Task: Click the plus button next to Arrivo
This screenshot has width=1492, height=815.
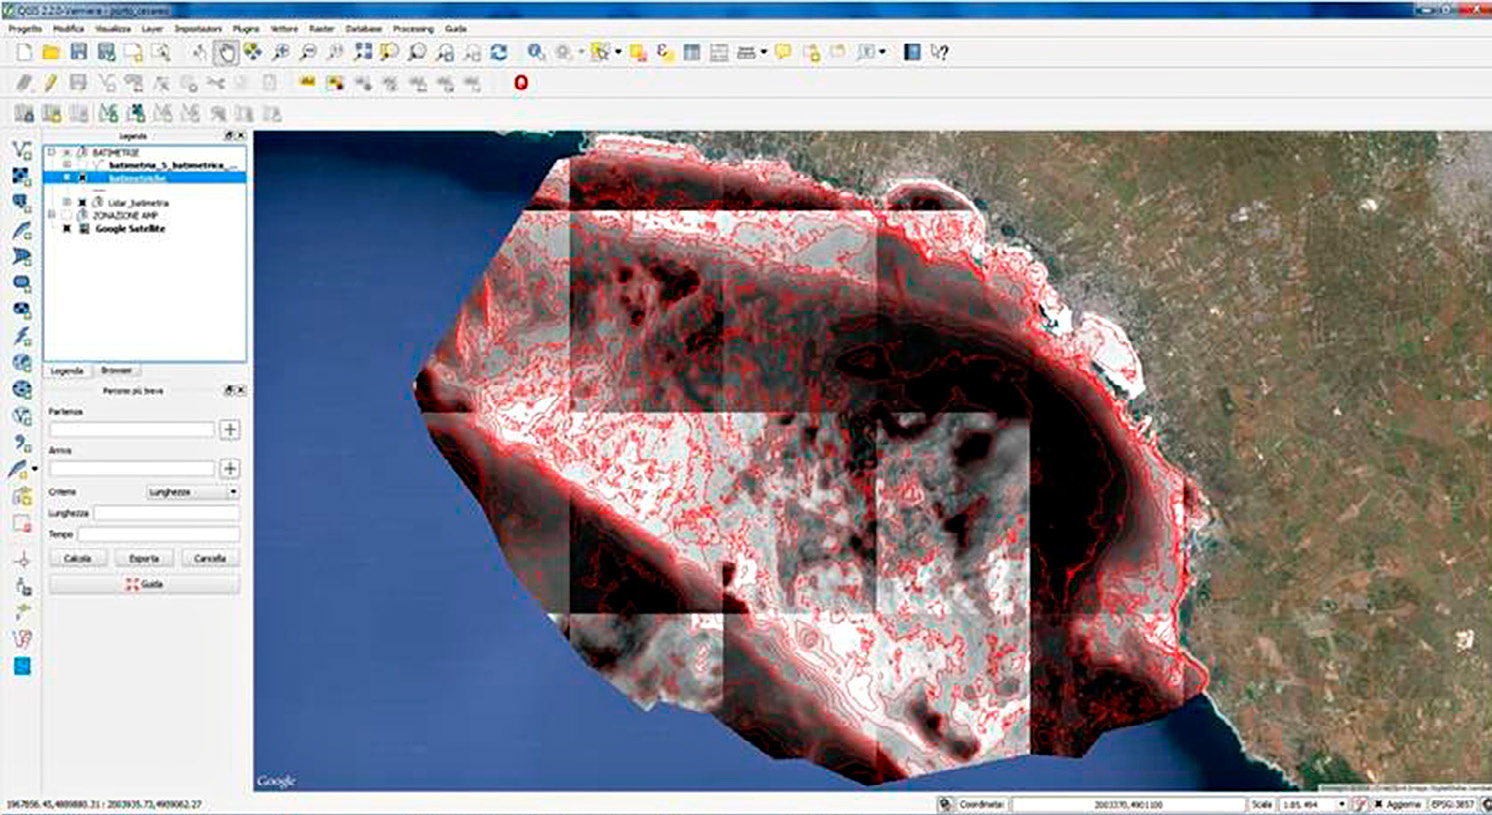Action: [230, 468]
